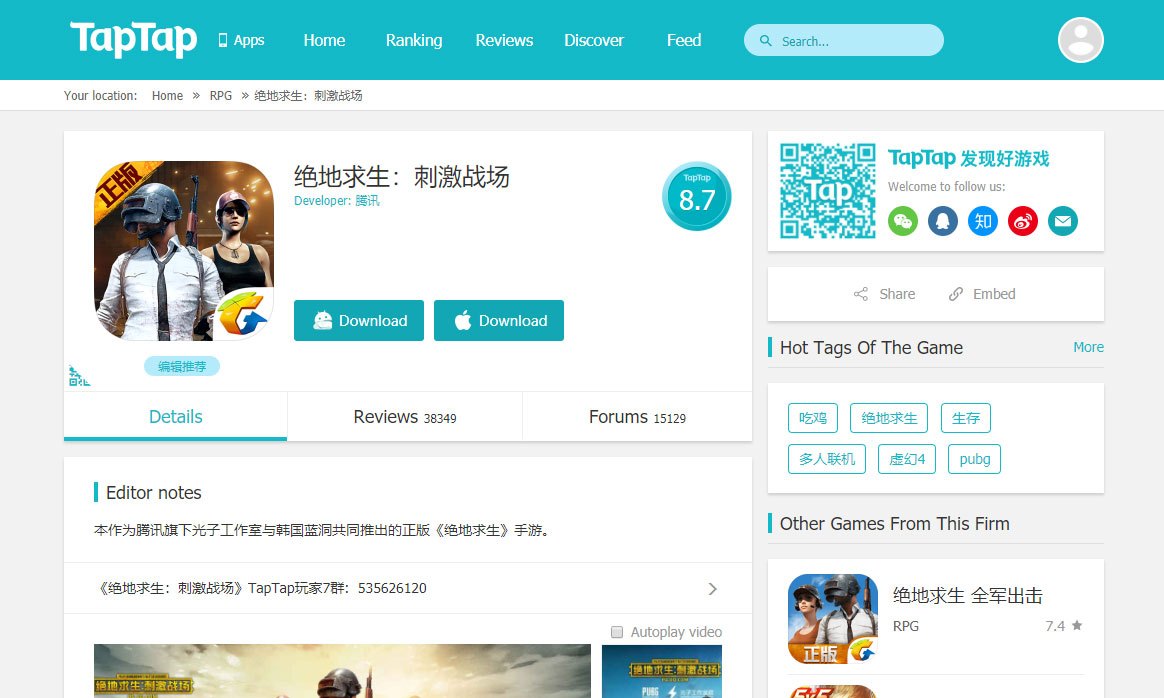Viewport: 1164px width, 698px height.
Task: Click the Zhihu social icon
Action: click(x=983, y=221)
